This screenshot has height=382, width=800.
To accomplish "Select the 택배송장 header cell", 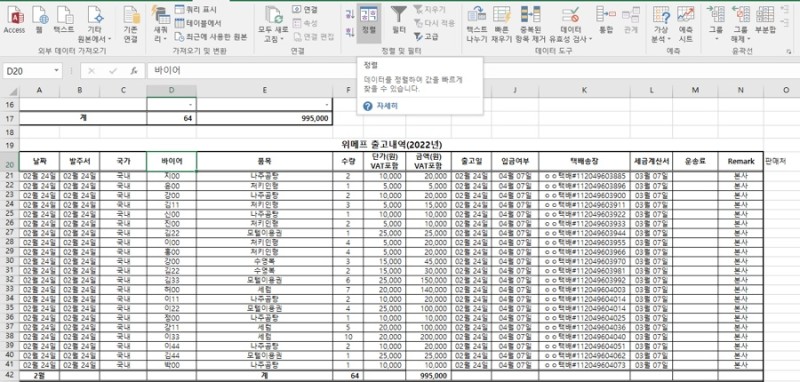I will [584, 161].
